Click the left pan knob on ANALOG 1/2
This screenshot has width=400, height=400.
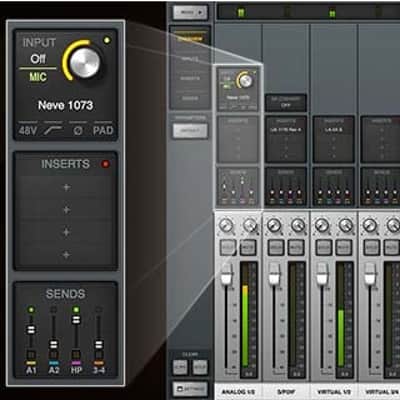click(226, 226)
